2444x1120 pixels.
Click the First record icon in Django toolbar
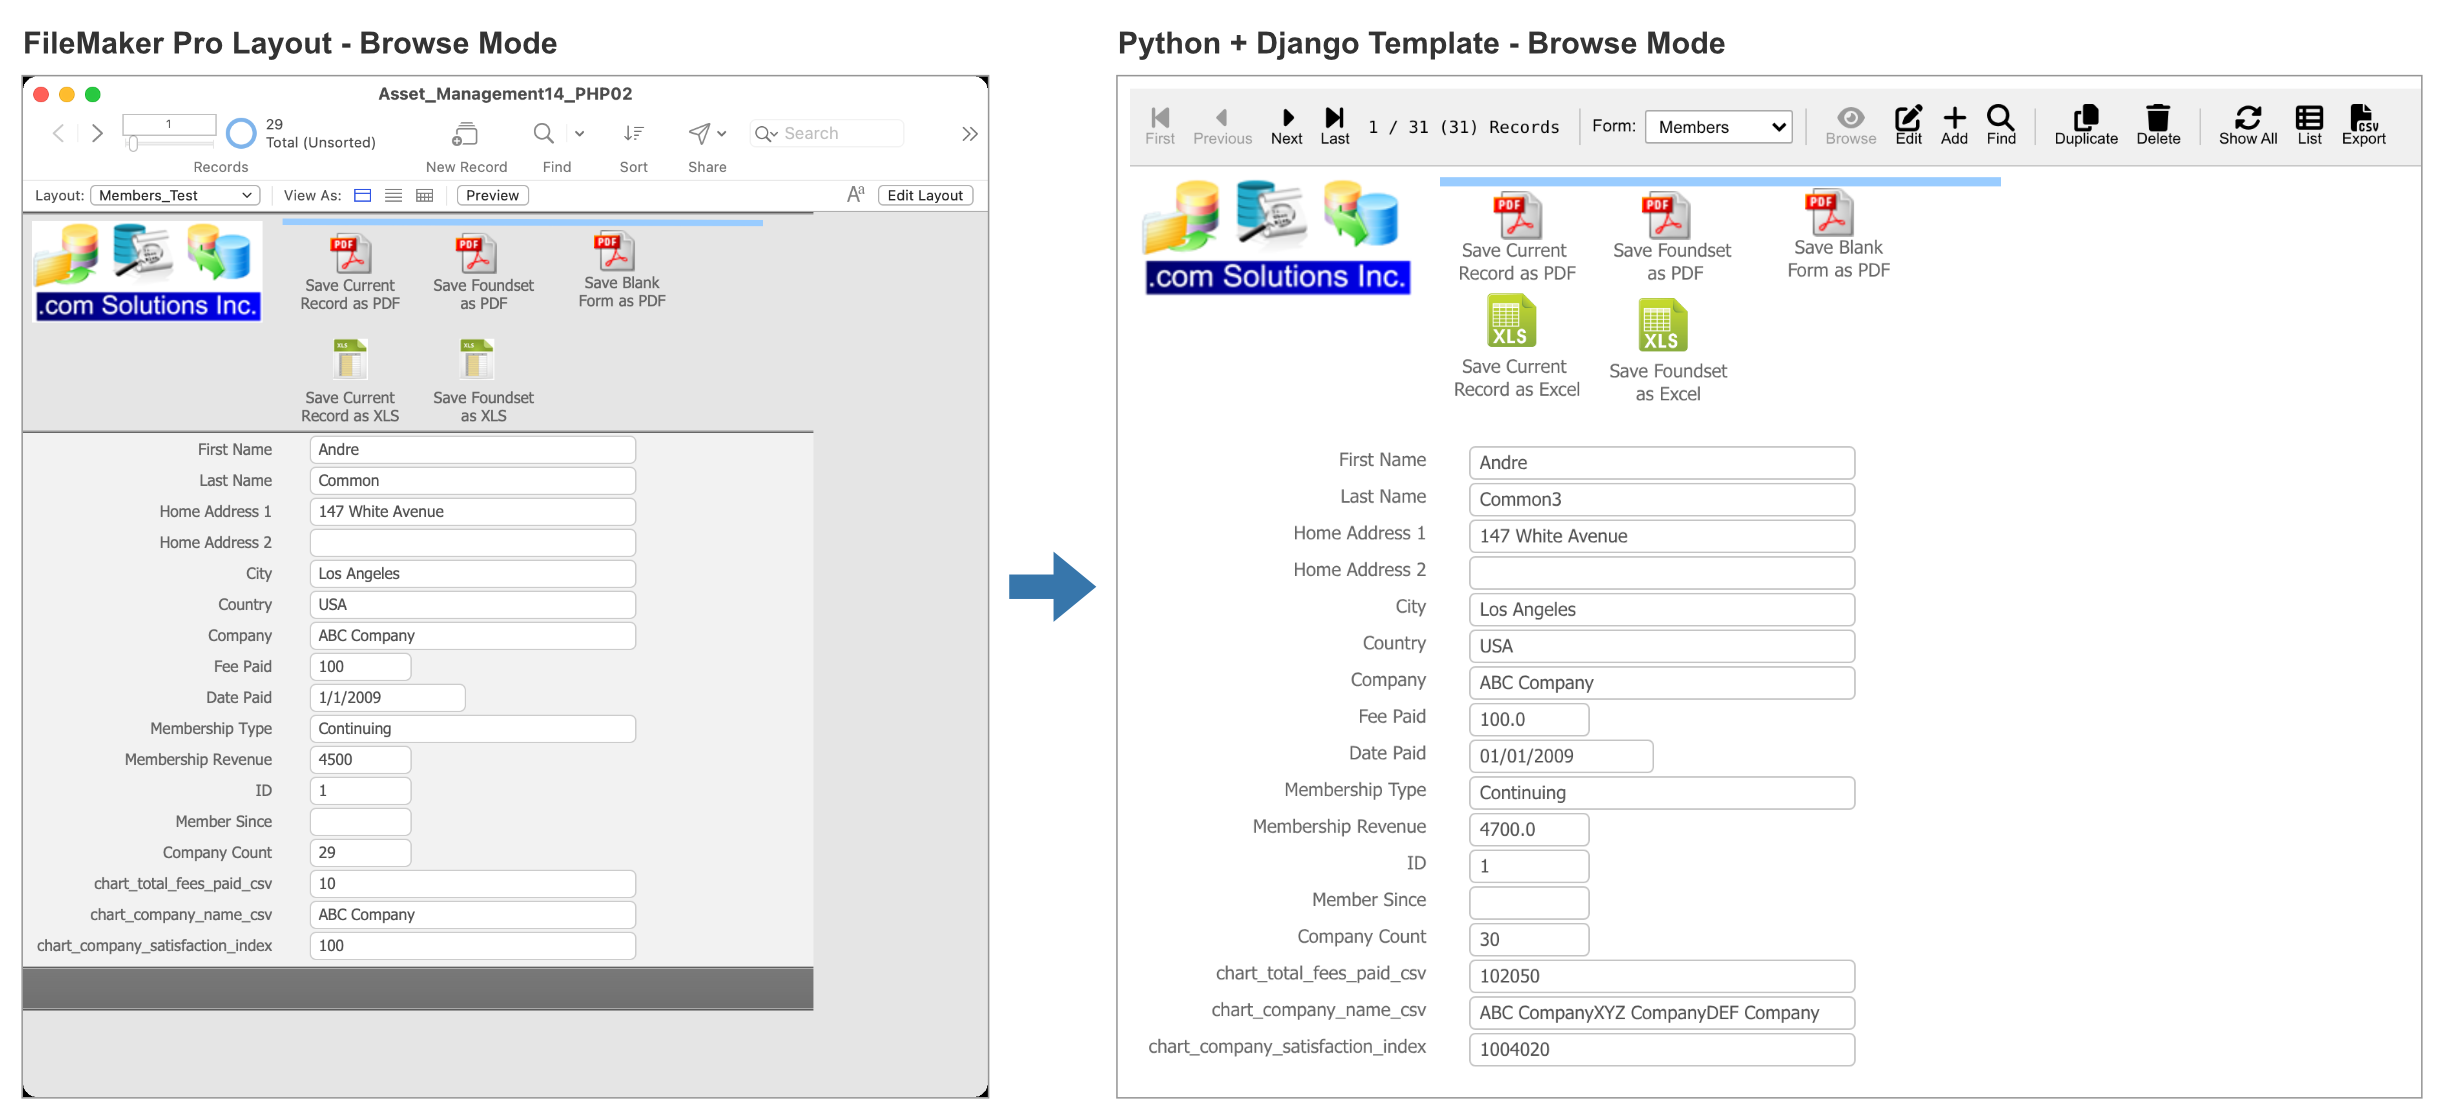coord(1160,117)
